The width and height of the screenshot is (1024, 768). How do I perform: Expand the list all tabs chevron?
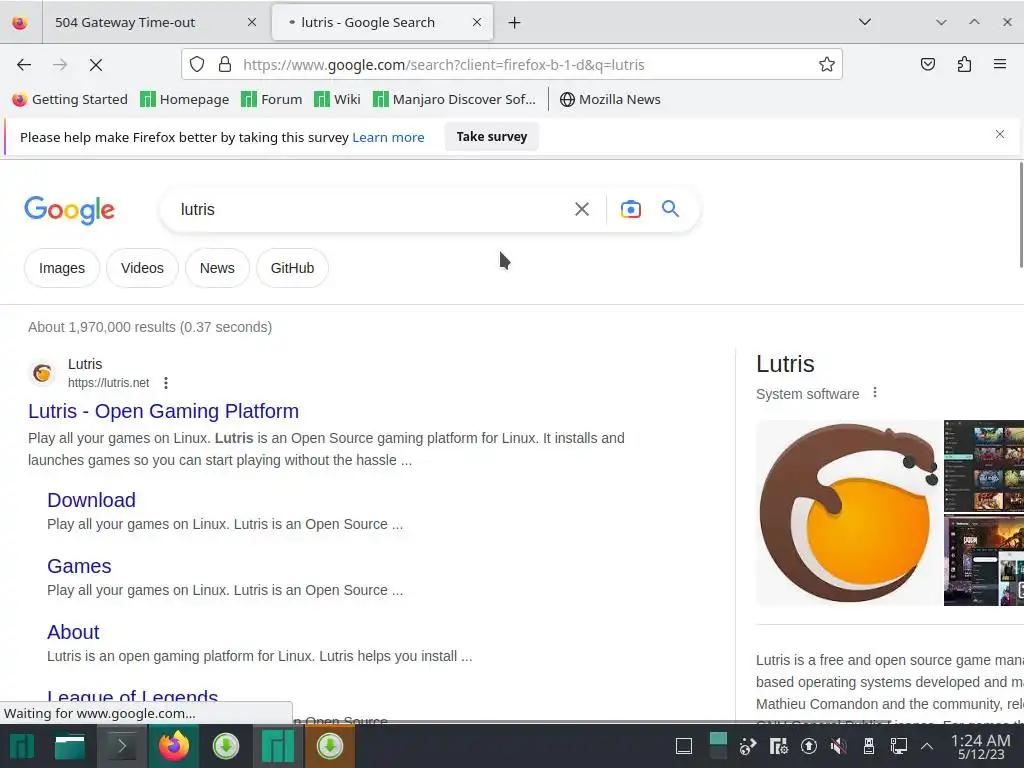[865, 22]
